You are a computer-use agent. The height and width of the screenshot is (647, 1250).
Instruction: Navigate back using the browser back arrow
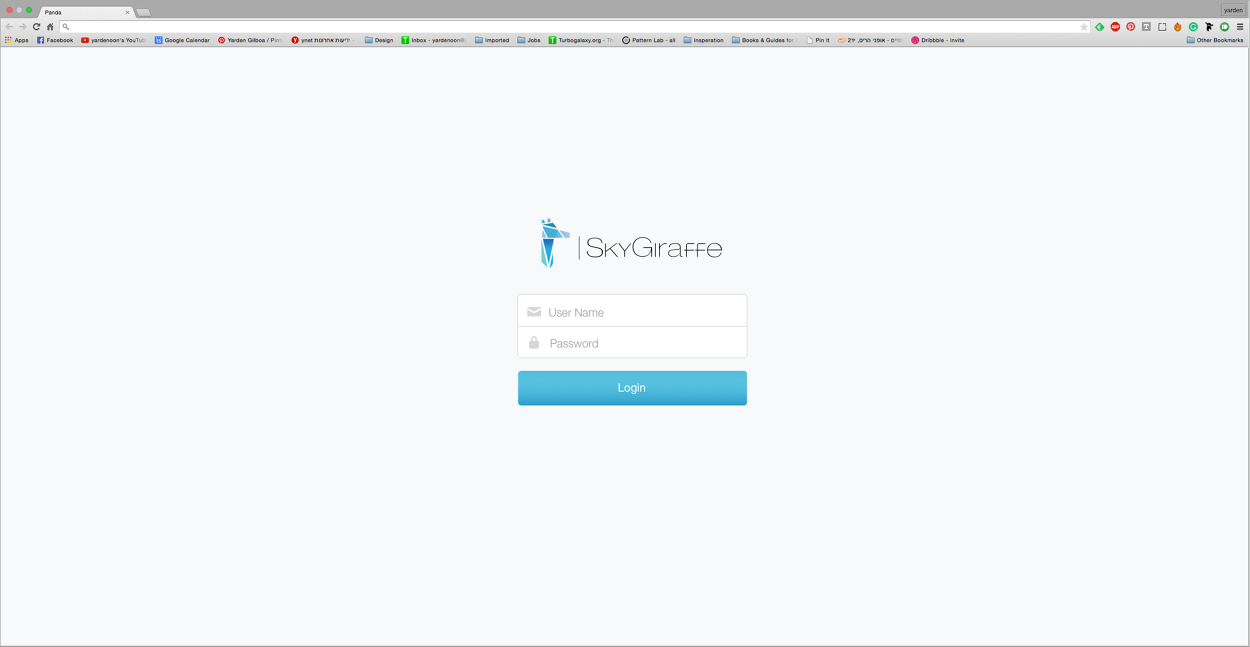[8, 26]
